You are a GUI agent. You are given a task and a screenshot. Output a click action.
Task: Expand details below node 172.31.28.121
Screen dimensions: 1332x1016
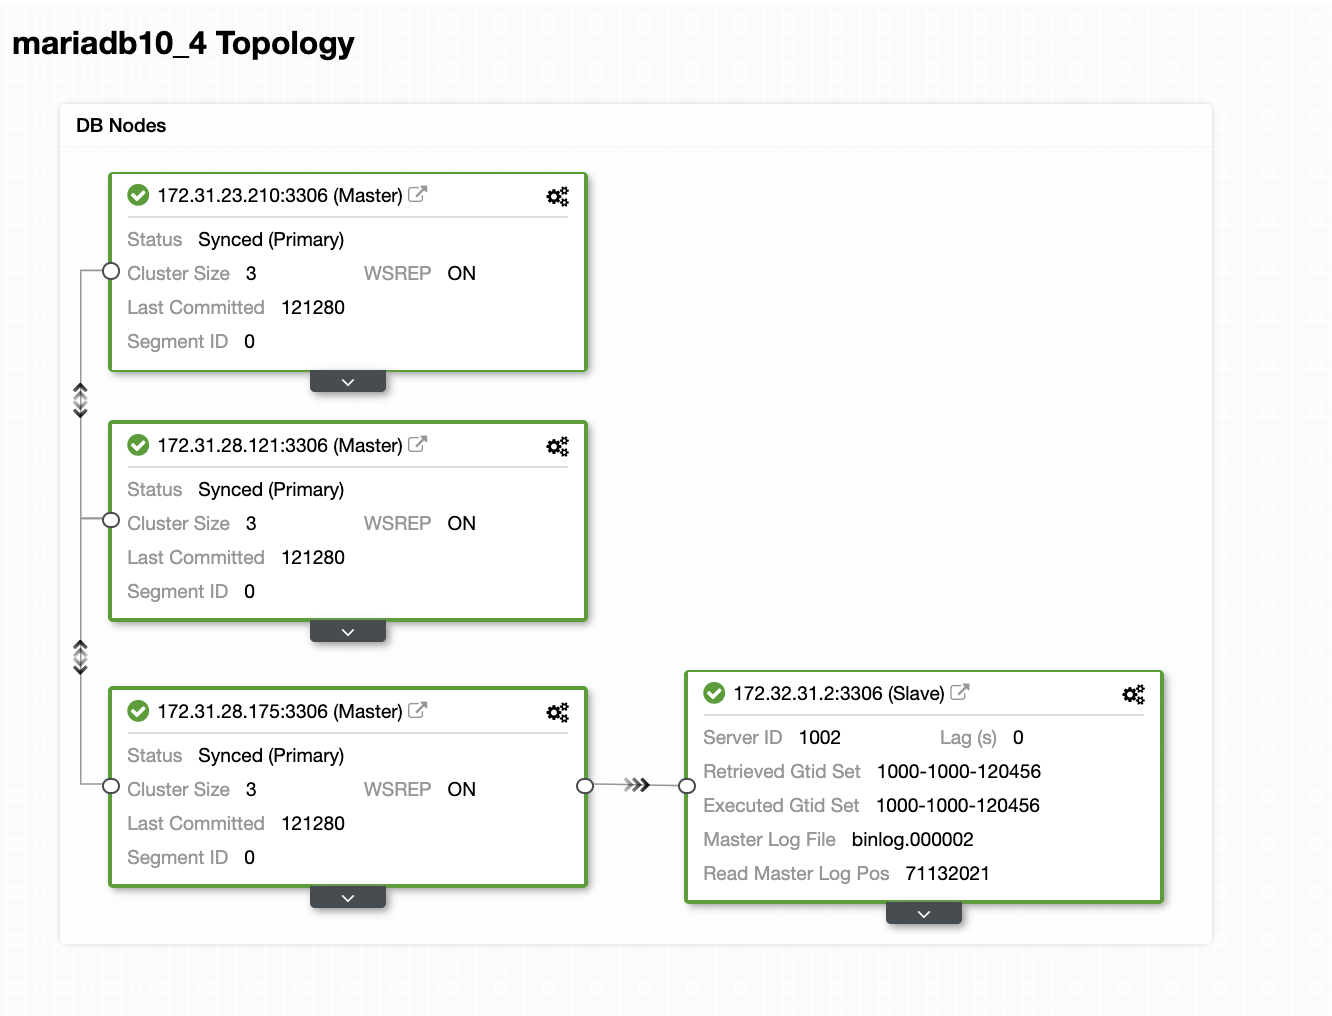pos(348,632)
